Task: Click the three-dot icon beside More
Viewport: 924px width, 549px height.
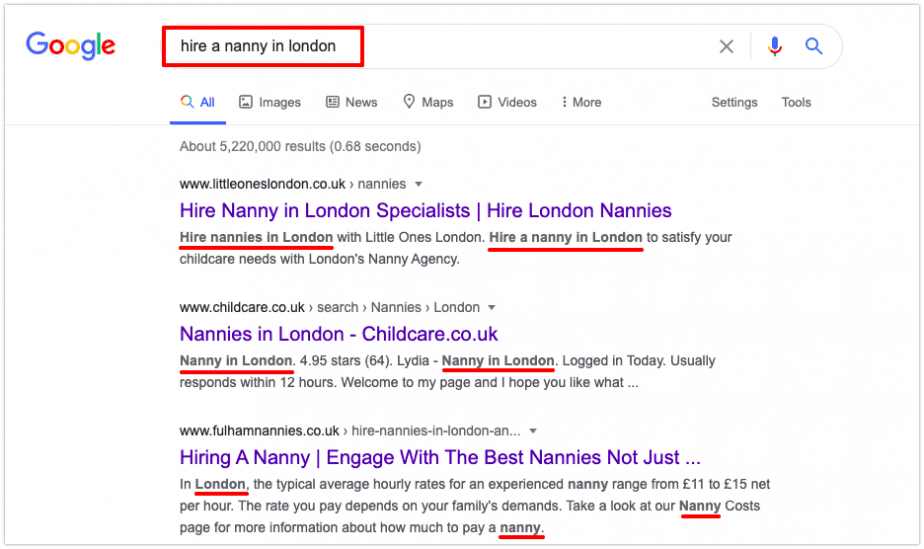Action: [x=564, y=102]
